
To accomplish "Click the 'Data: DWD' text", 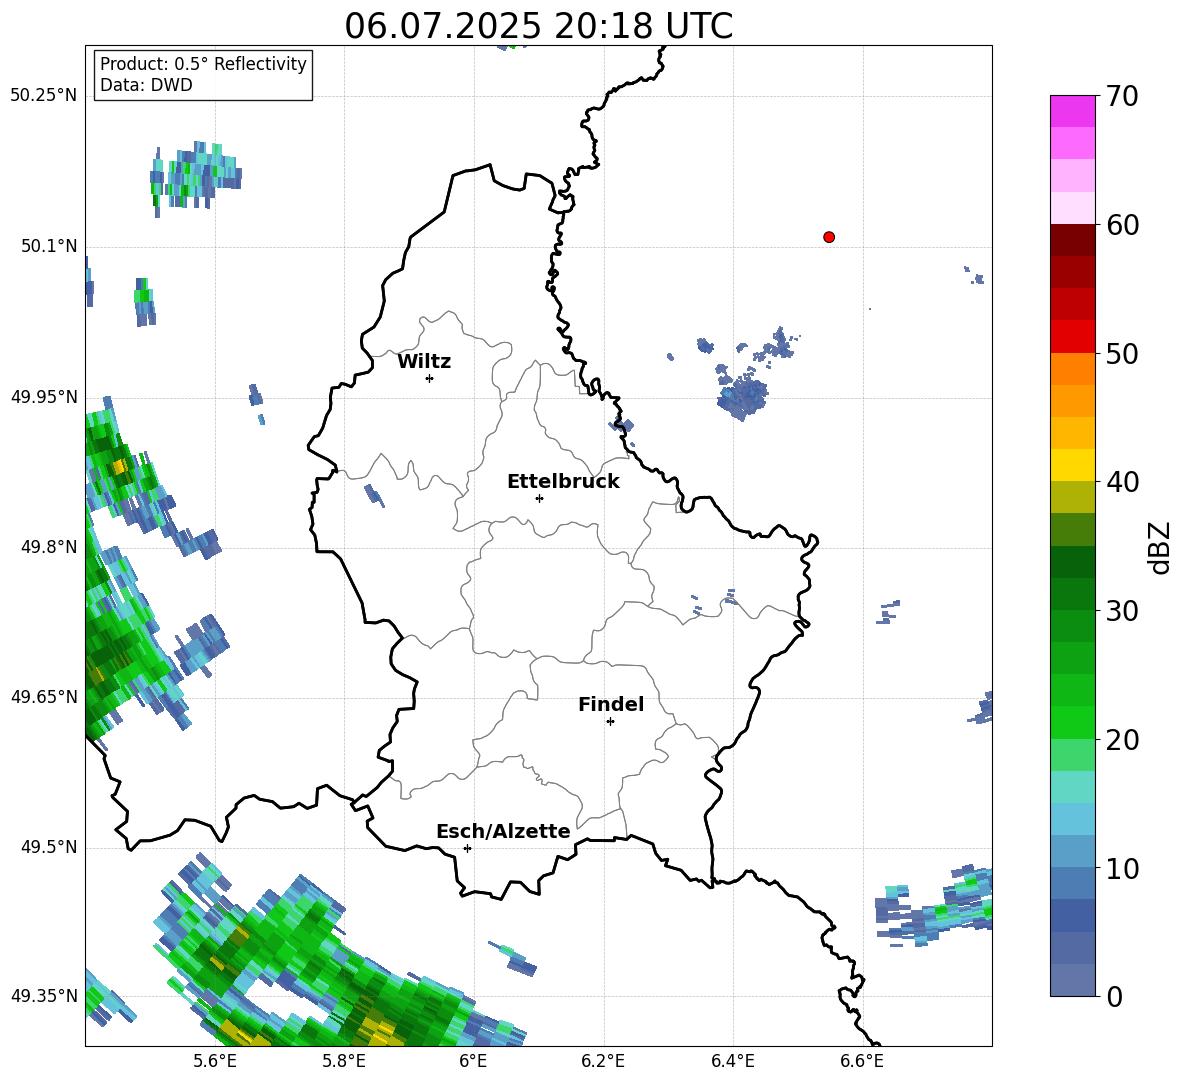I will point(146,85).
